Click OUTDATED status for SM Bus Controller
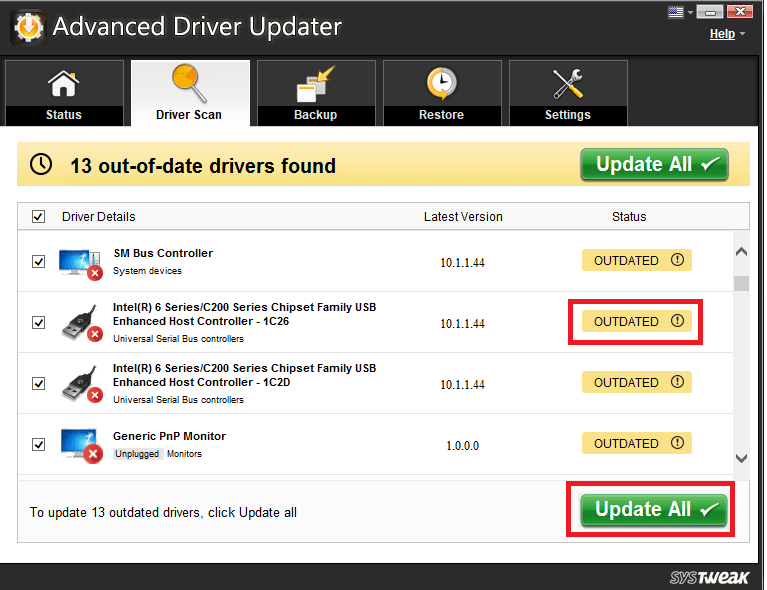Viewport: 767px width, 590px height. coord(636,260)
